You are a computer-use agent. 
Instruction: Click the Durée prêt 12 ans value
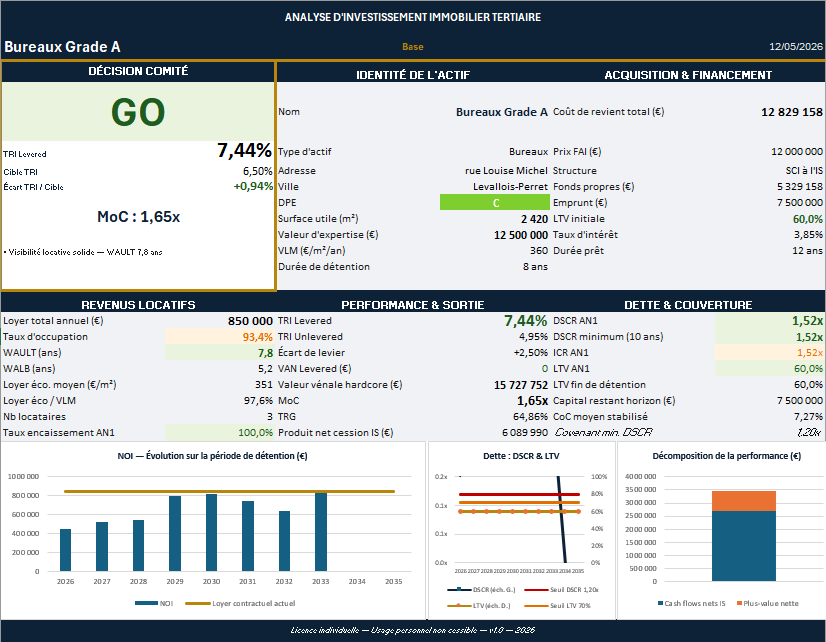(807, 251)
